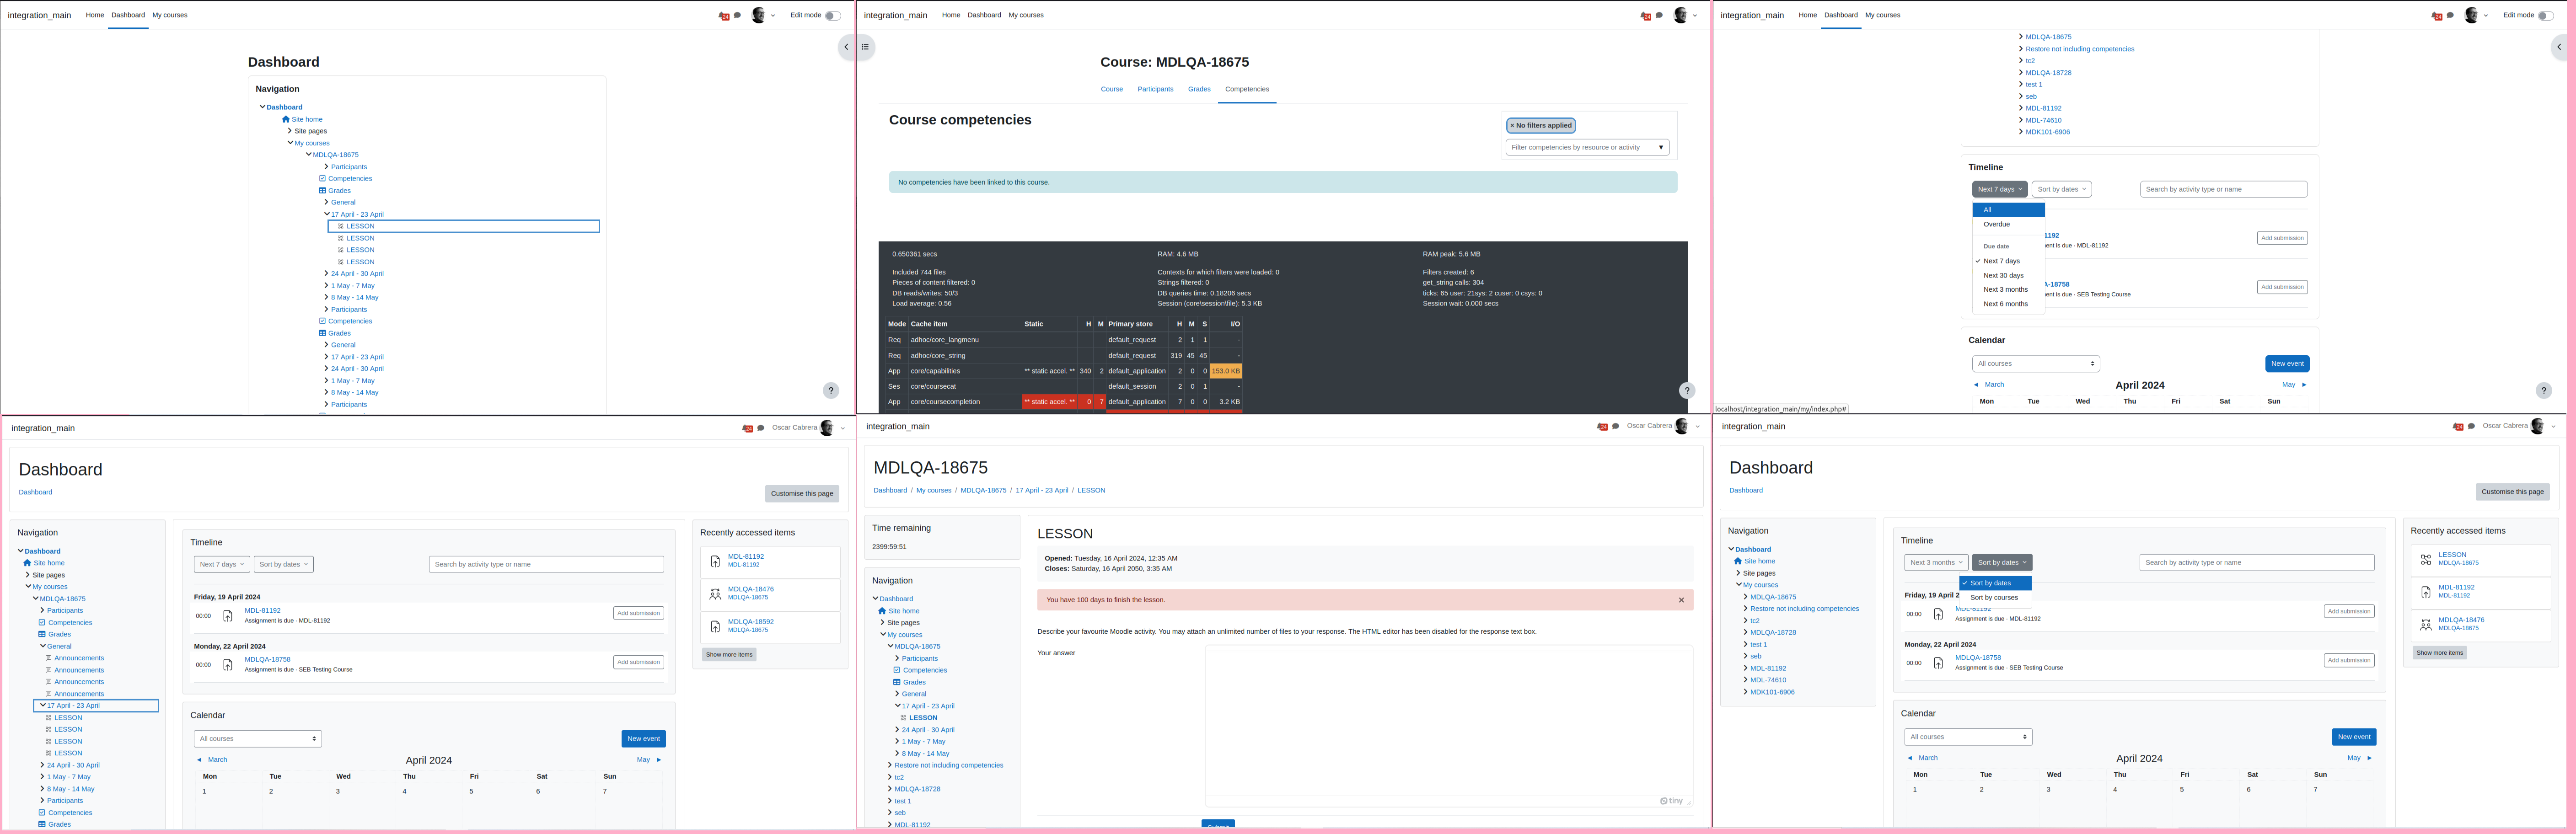
Task: Click 153.0 KB highlighted cache I/O cell
Action: (1226, 371)
